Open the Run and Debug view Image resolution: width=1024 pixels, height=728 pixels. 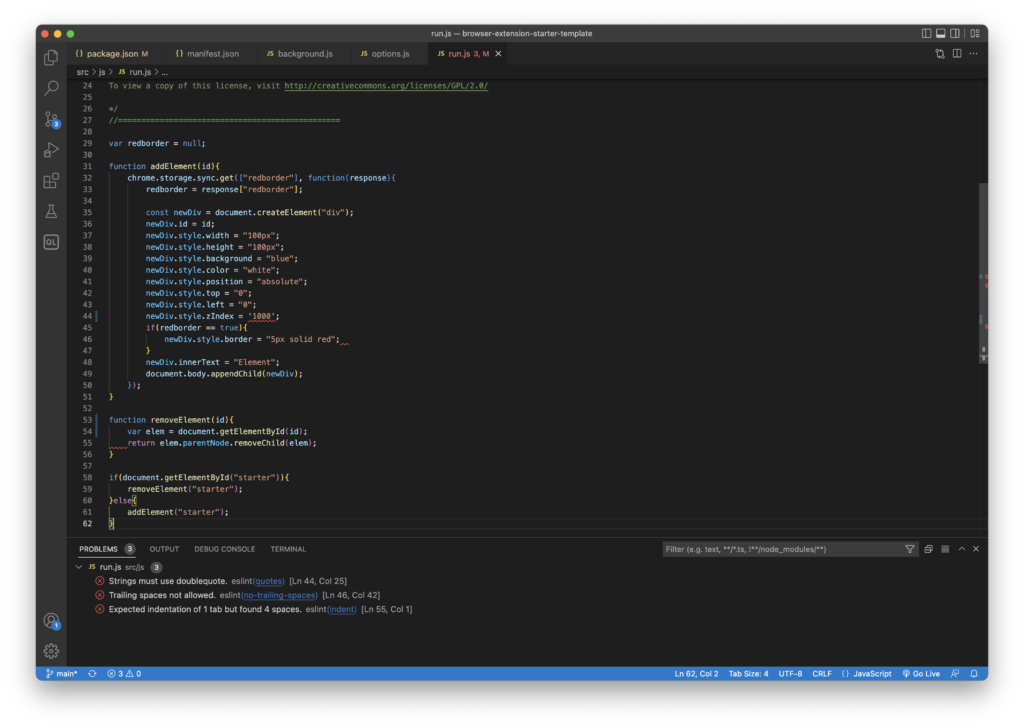click(x=51, y=150)
